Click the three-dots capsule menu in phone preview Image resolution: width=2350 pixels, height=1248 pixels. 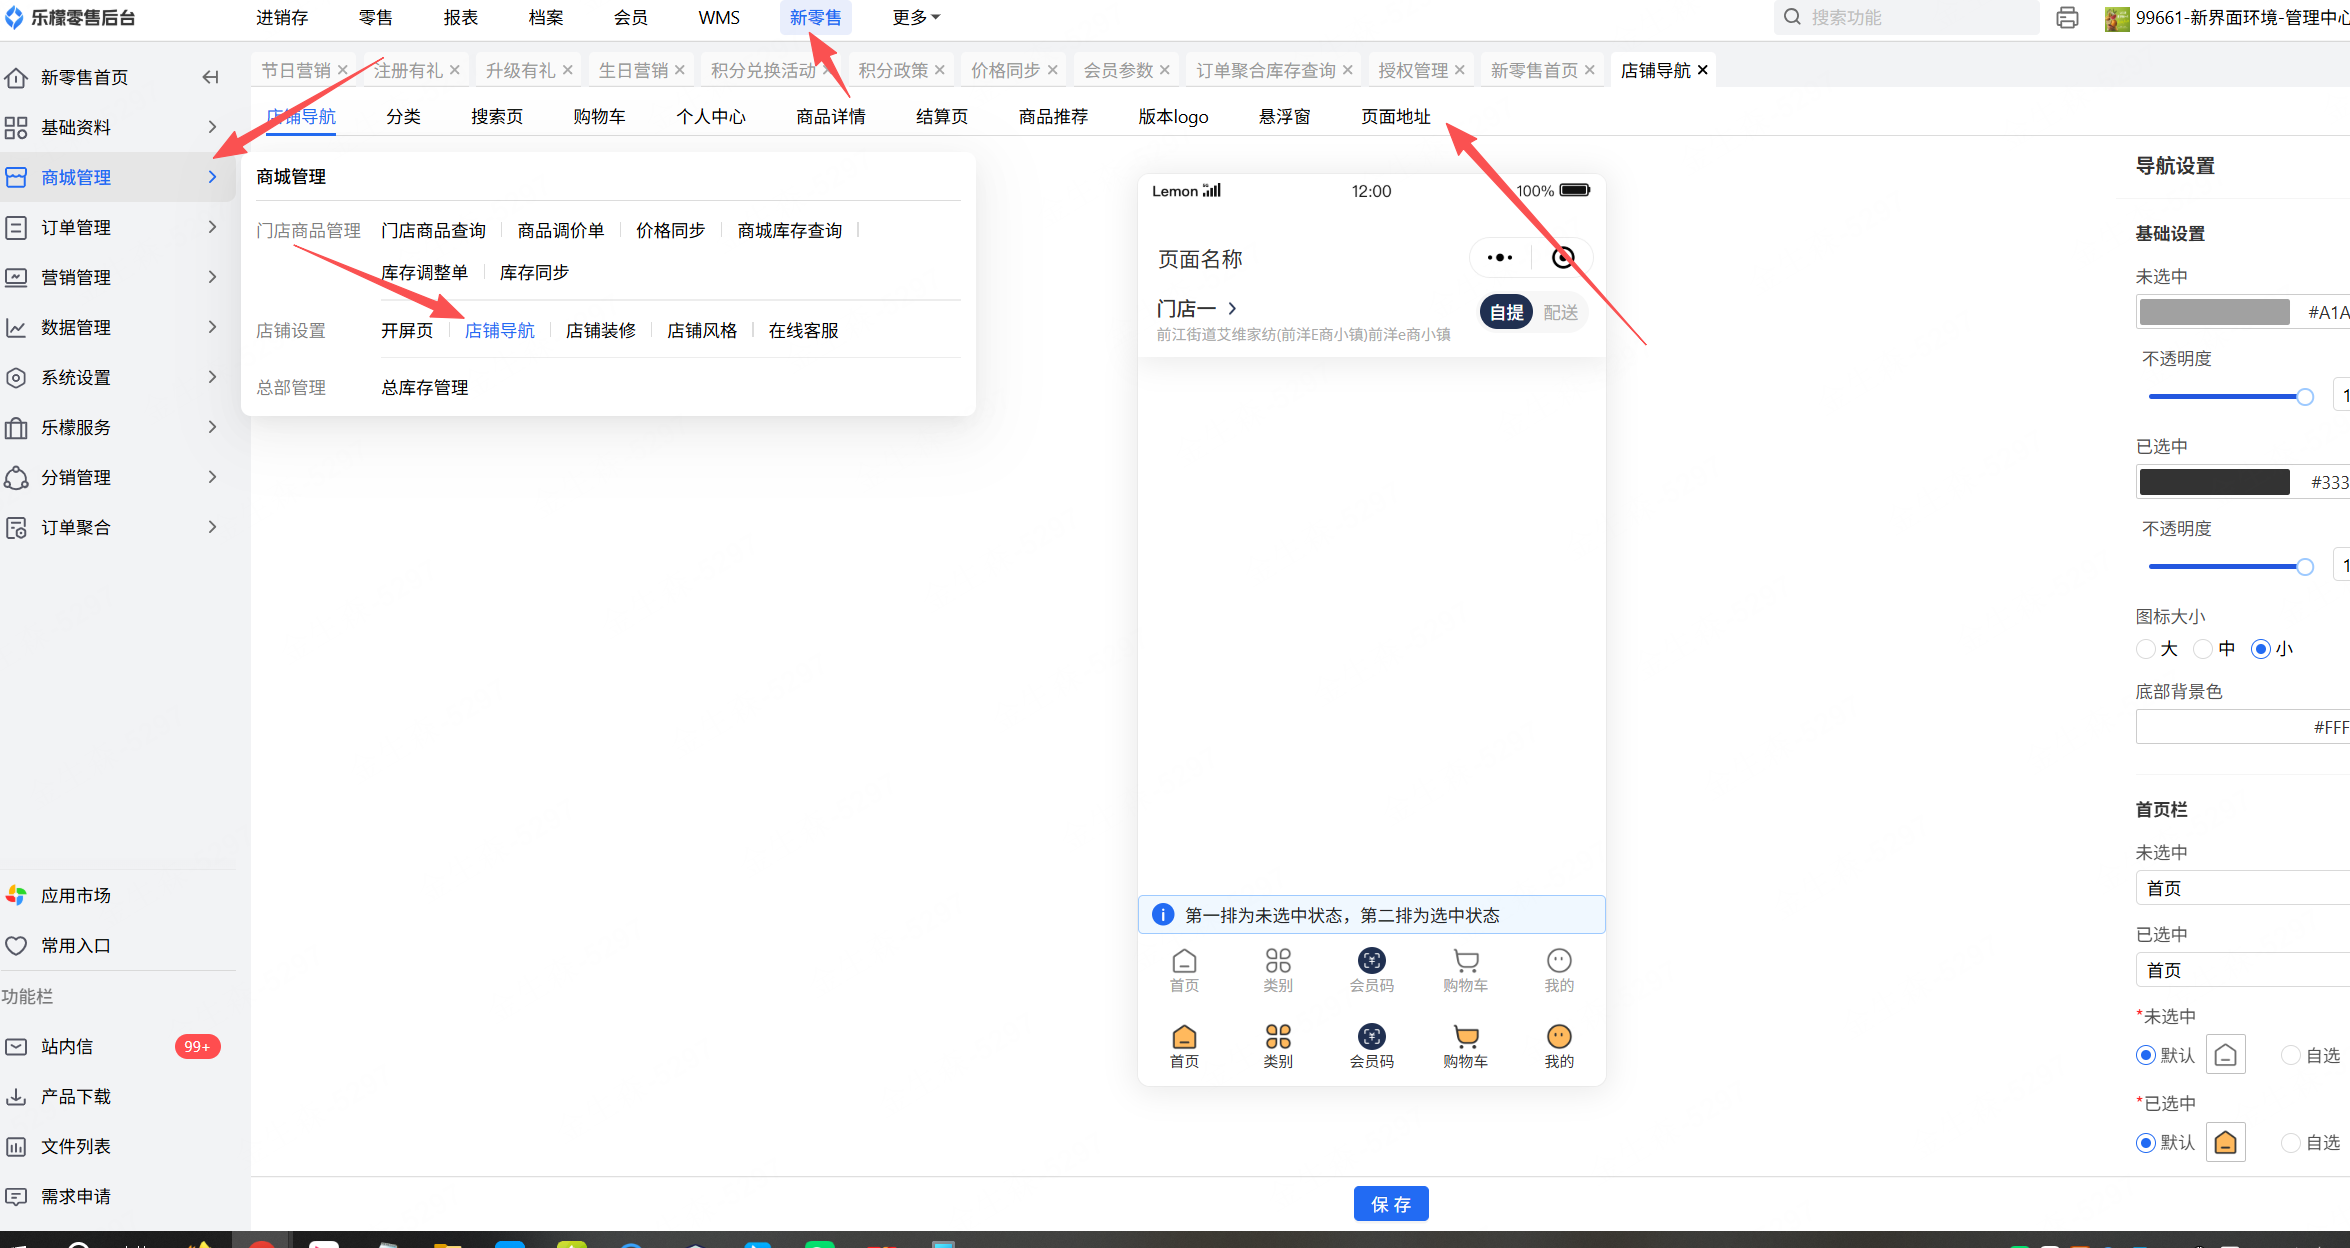coord(1499,258)
